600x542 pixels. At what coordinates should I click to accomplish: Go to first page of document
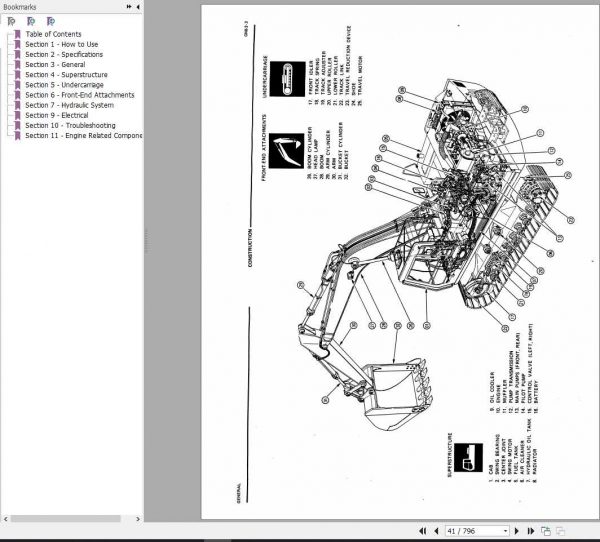click(x=423, y=531)
